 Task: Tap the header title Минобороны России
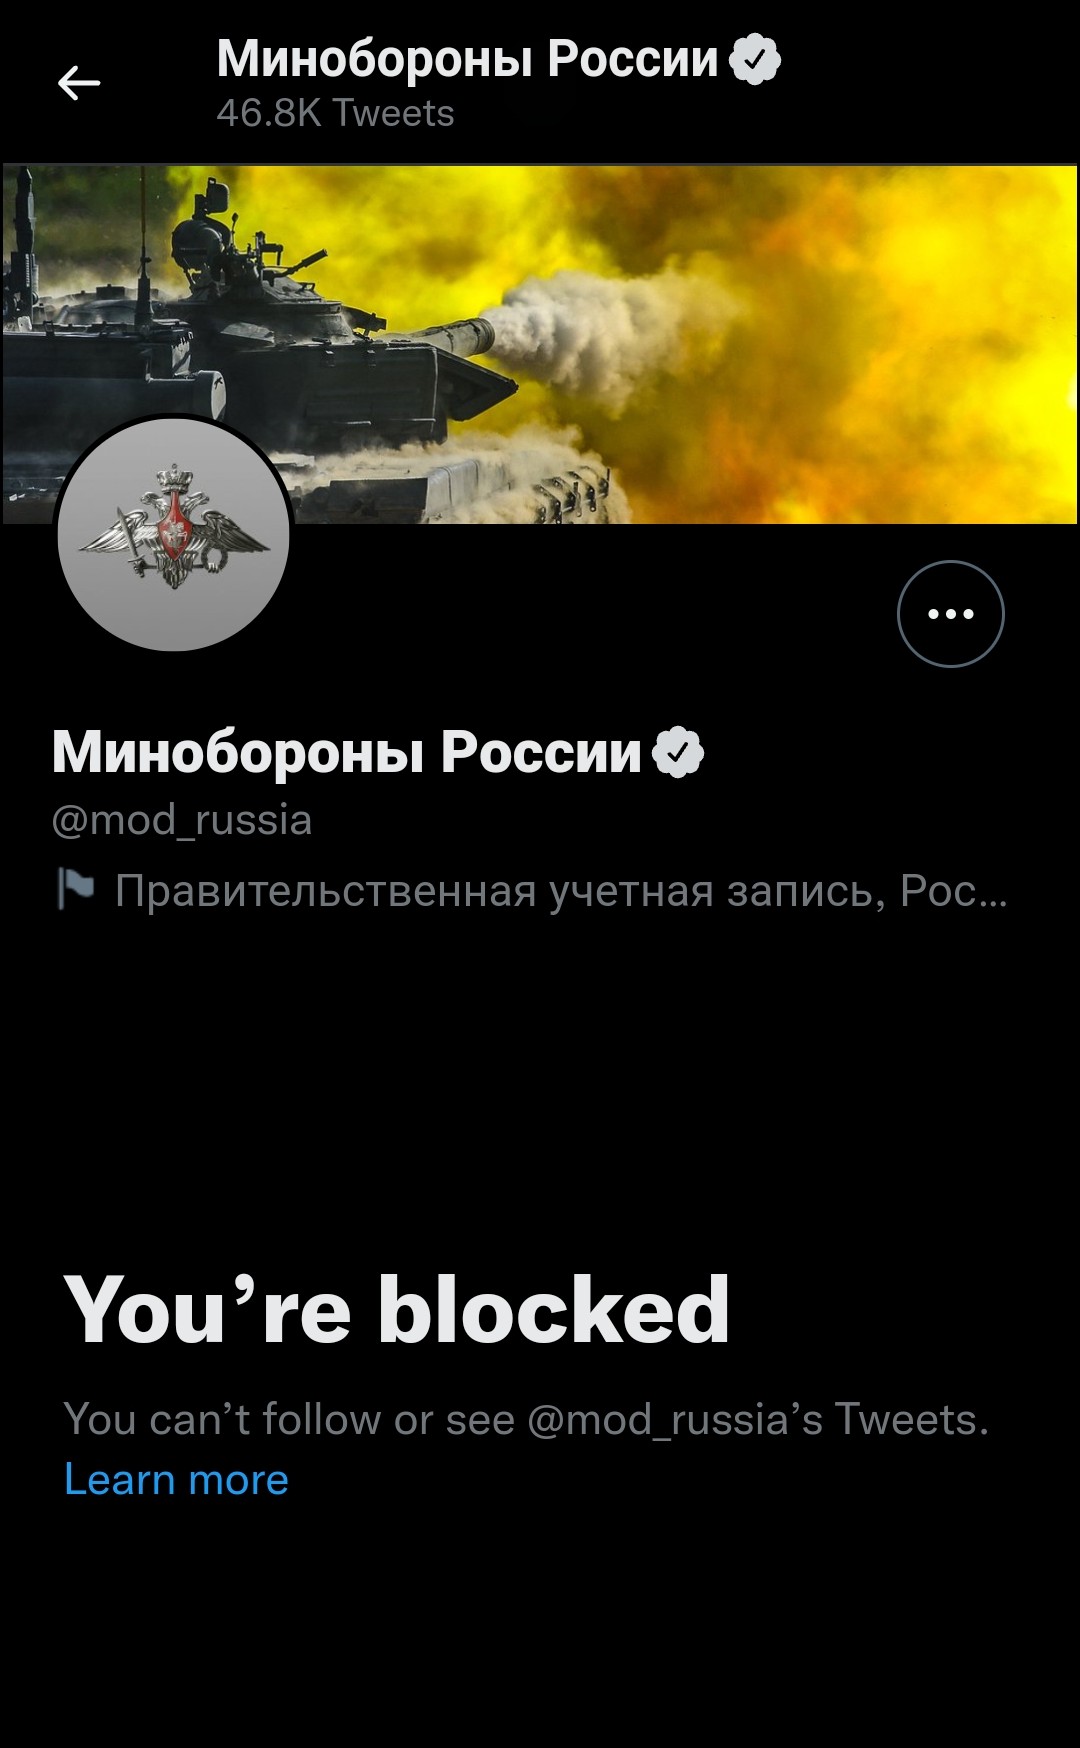pyautogui.click(x=467, y=59)
